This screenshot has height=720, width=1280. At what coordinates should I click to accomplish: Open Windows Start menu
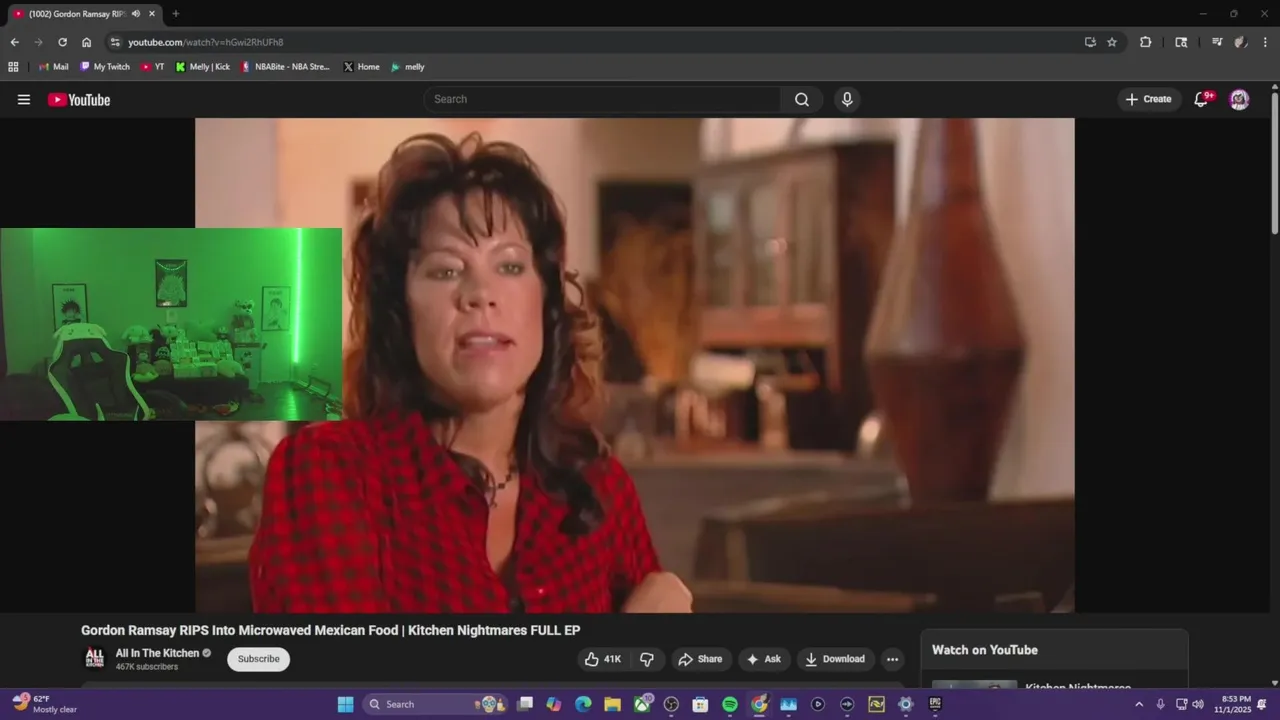click(x=345, y=704)
